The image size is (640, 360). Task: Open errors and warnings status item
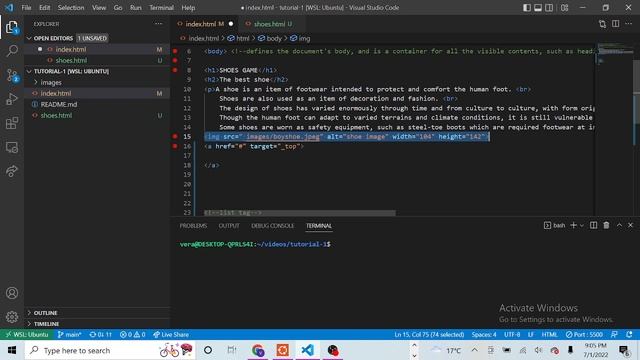[x=133, y=335]
